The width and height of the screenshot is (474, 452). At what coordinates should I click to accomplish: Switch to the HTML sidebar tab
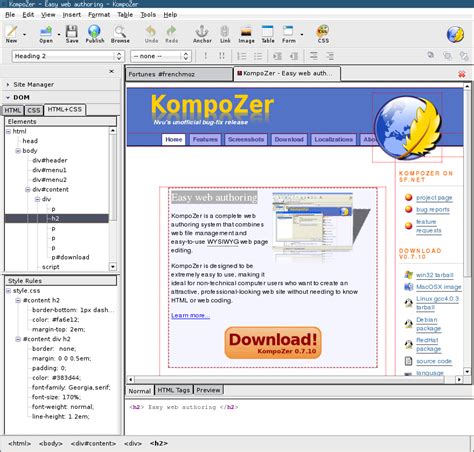pyautogui.click(x=13, y=110)
